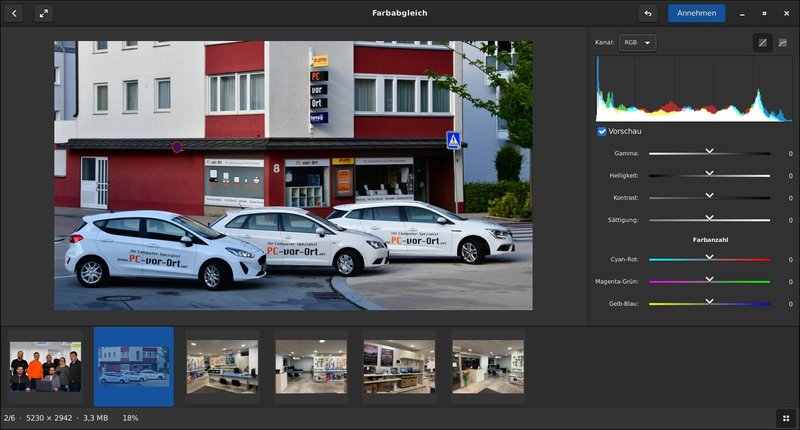Screen dimensions: 800x430
Task: Select the highlighted cars thumbnail
Action: pyautogui.click(x=134, y=367)
